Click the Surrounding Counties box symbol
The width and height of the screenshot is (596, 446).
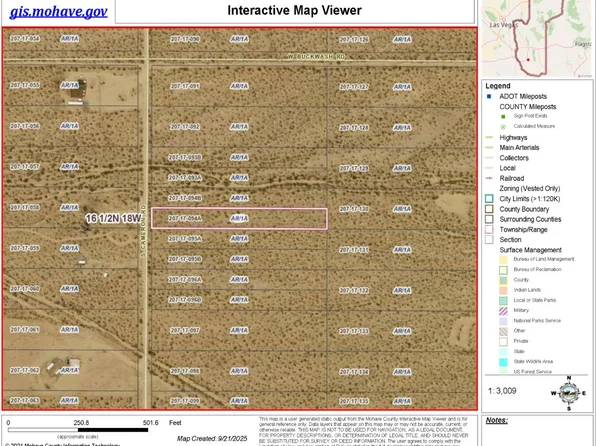(x=489, y=219)
